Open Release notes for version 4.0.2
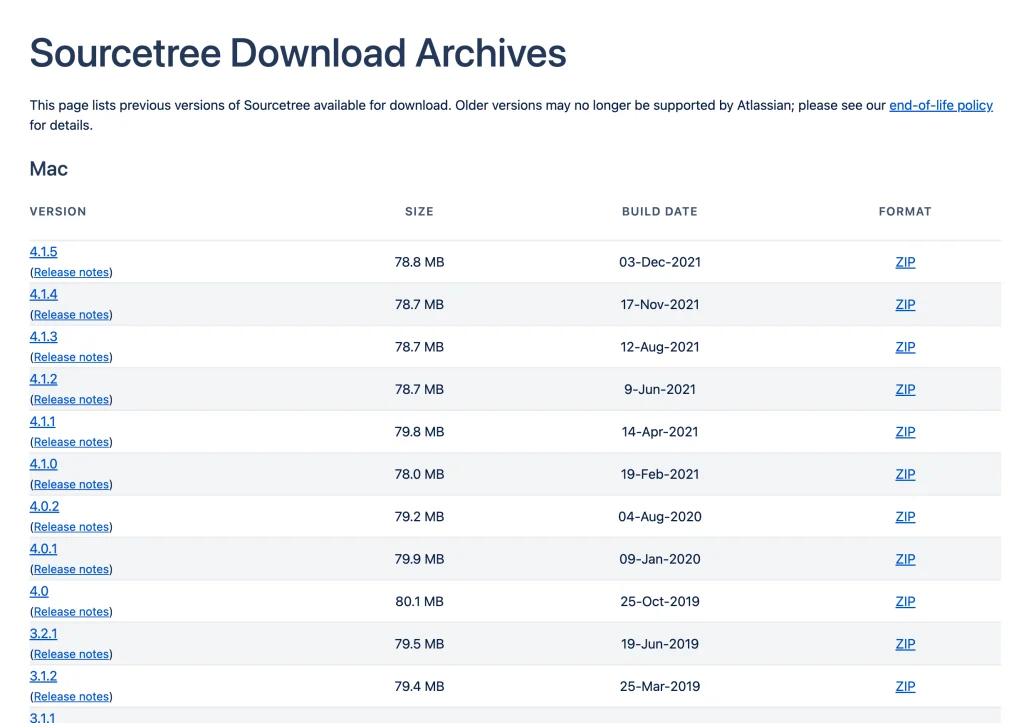 (72, 527)
